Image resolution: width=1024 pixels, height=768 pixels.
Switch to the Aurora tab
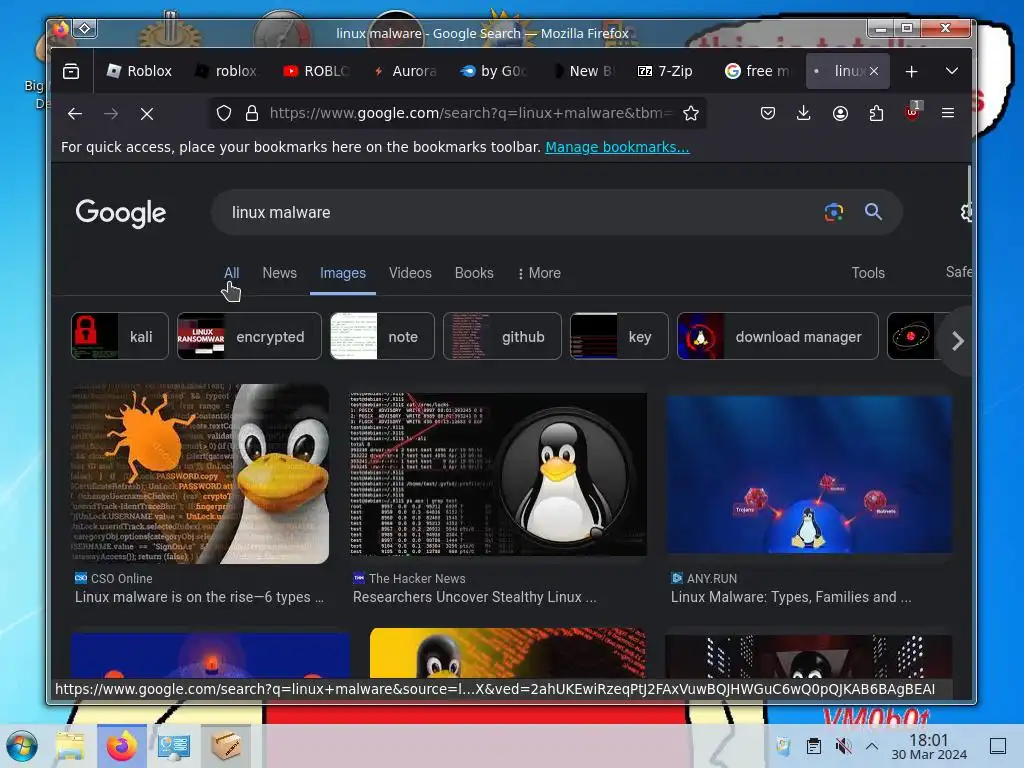coord(405,71)
